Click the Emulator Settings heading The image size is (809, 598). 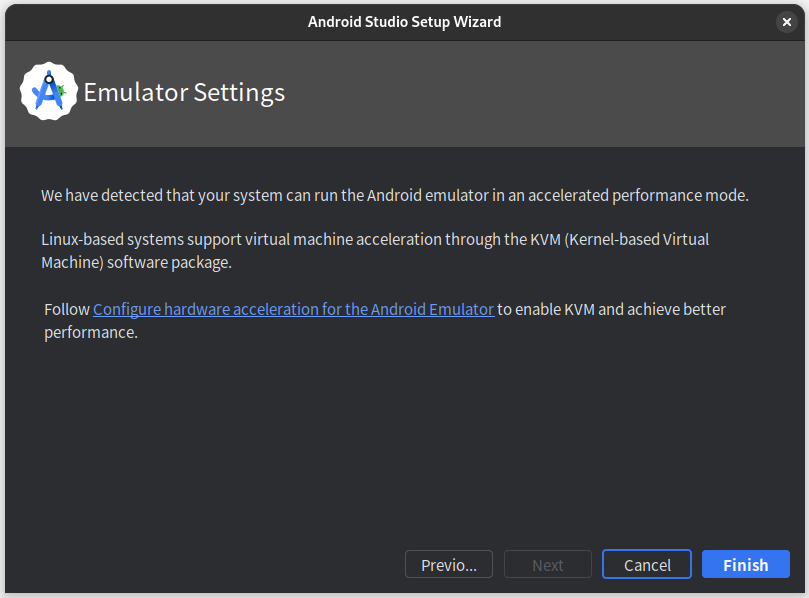point(184,93)
